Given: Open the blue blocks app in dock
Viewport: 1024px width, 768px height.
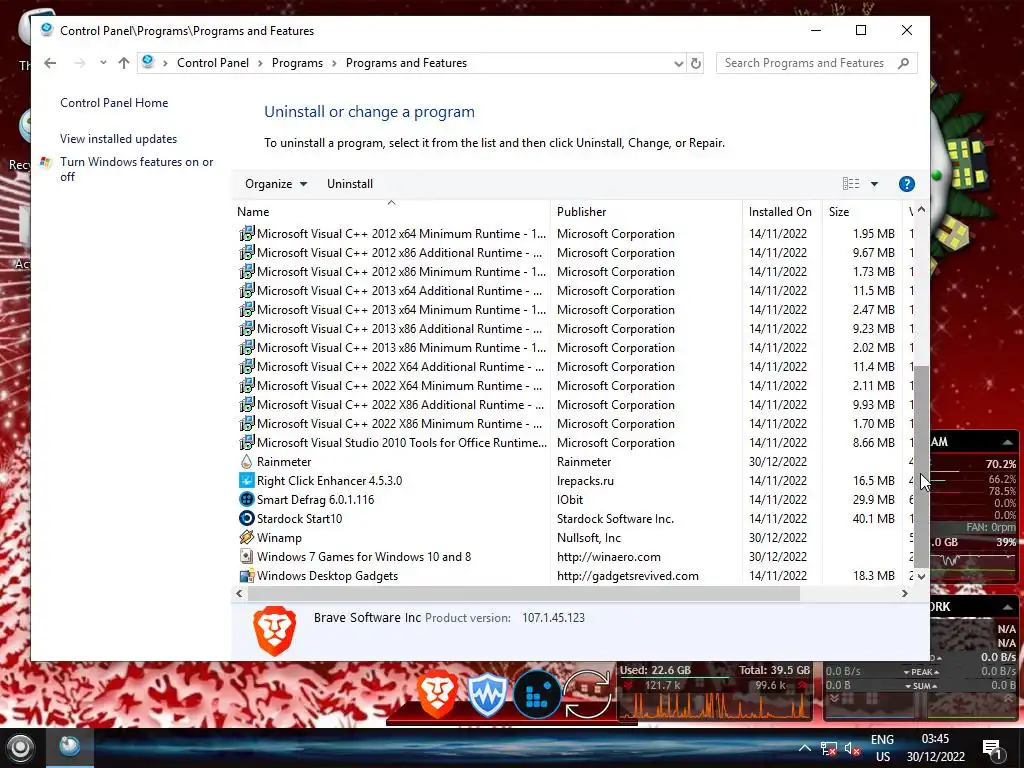Looking at the screenshot, I should 537,695.
